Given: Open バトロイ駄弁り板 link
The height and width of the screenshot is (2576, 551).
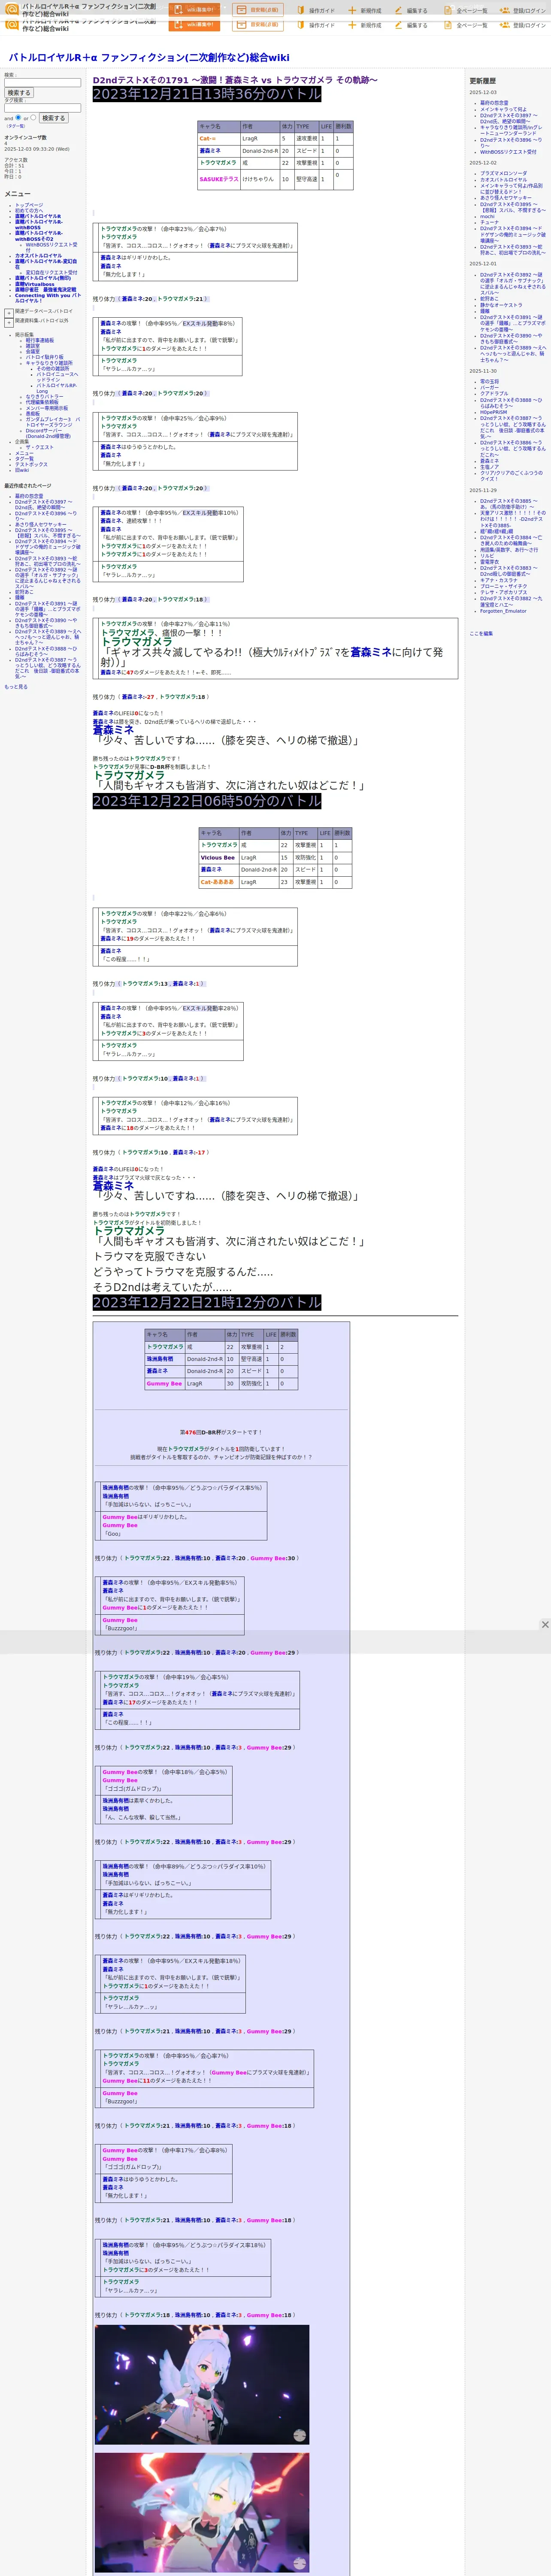Looking at the screenshot, I should click(44, 357).
